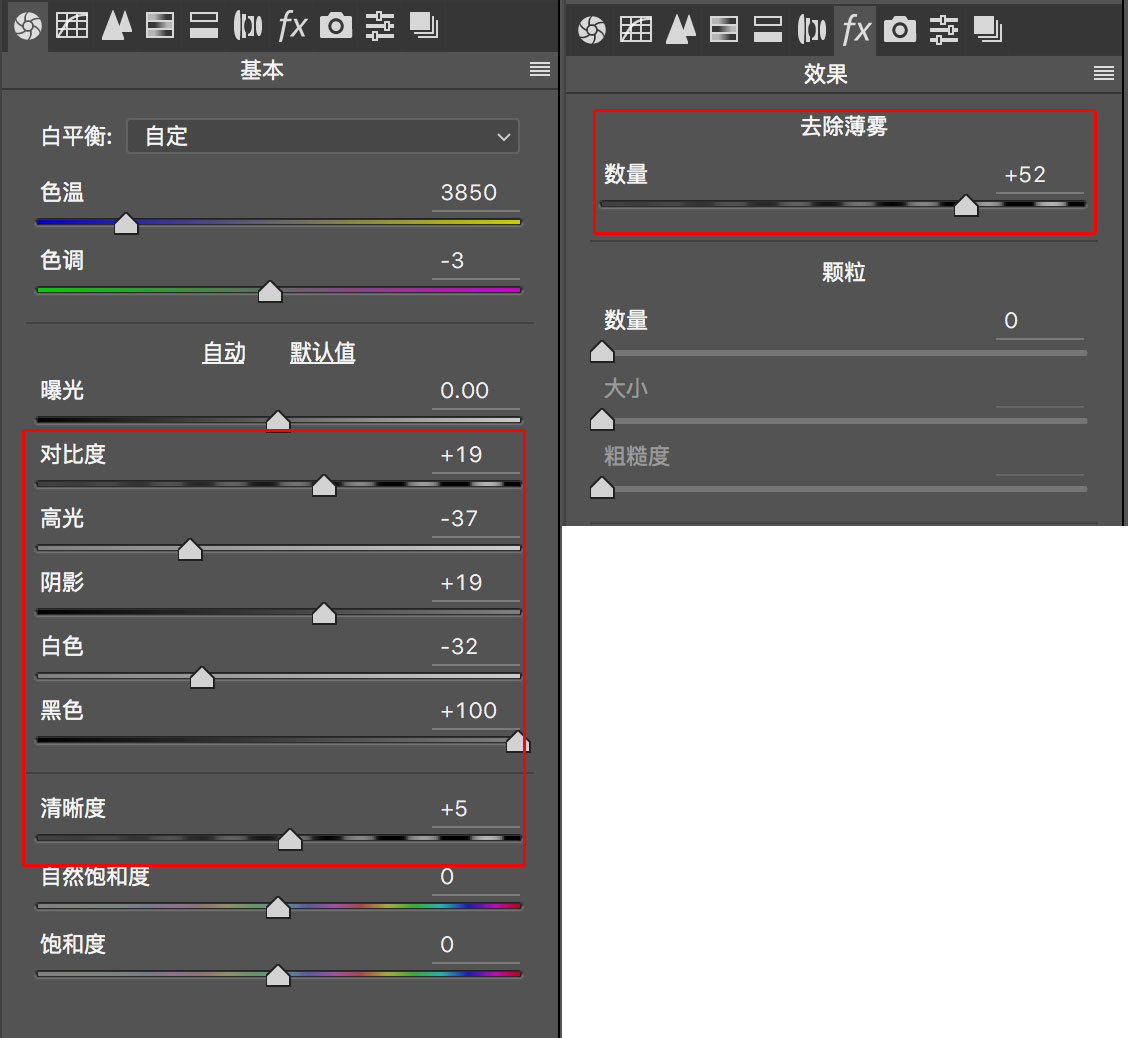Click the 阴影 slider handle
The height and width of the screenshot is (1038, 1128).
[x=324, y=614]
